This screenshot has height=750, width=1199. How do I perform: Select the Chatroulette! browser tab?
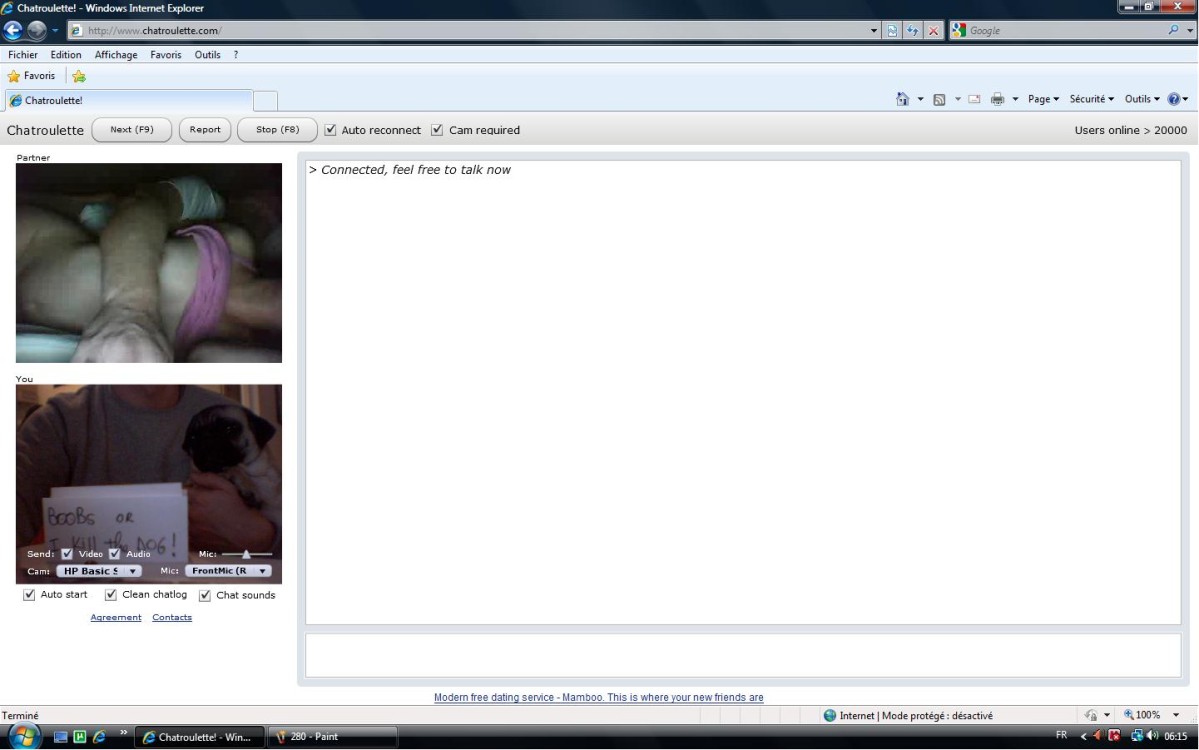tap(128, 100)
